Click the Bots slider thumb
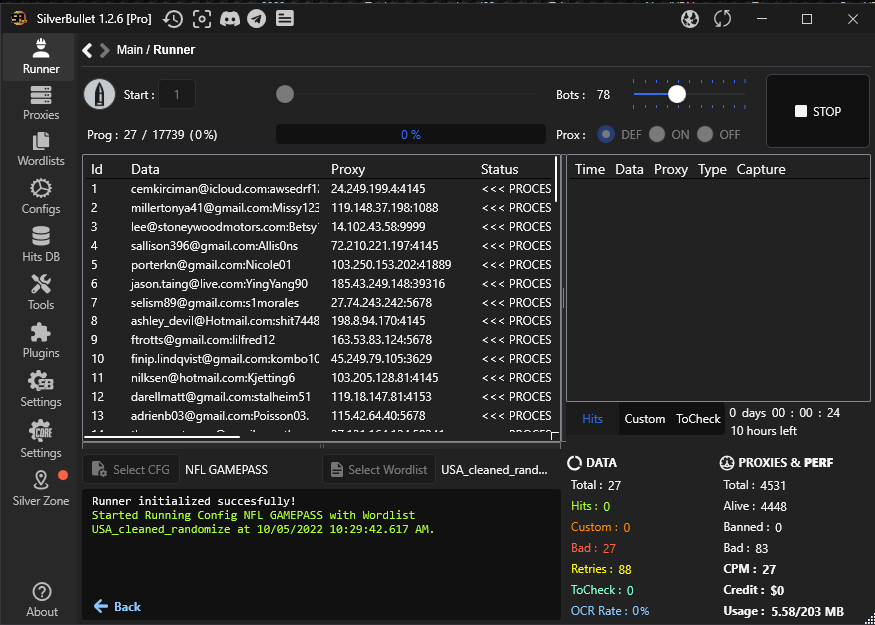Screen dimensions: 875x625 tap(677, 94)
